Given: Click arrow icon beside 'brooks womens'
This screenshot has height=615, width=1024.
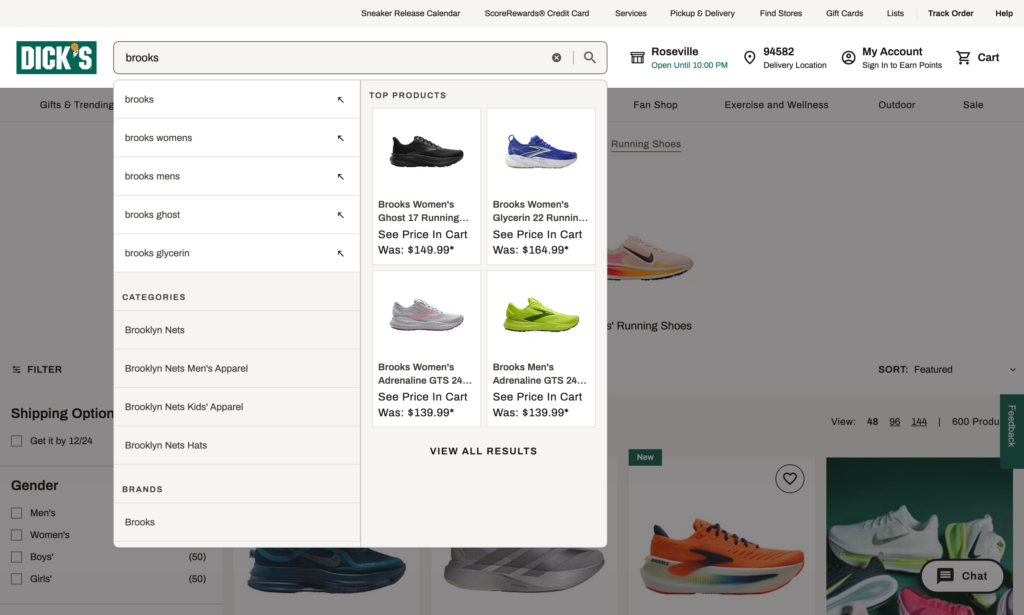Looking at the screenshot, I should [x=340, y=138].
